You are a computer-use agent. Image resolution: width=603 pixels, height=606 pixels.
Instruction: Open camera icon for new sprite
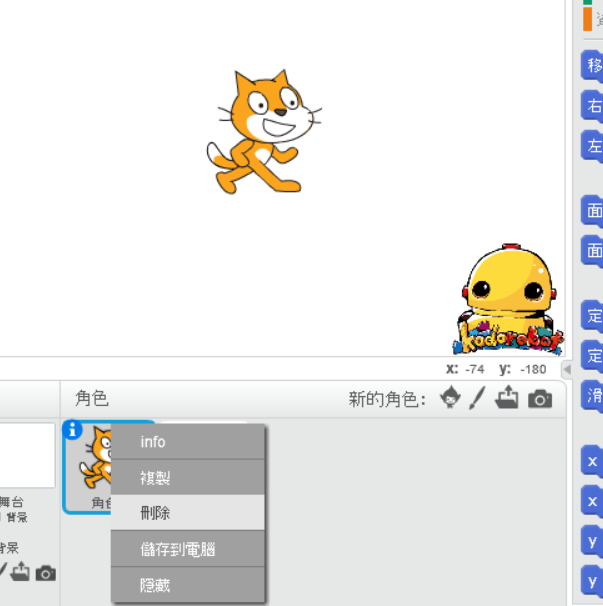pyautogui.click(x=540, y=399)
